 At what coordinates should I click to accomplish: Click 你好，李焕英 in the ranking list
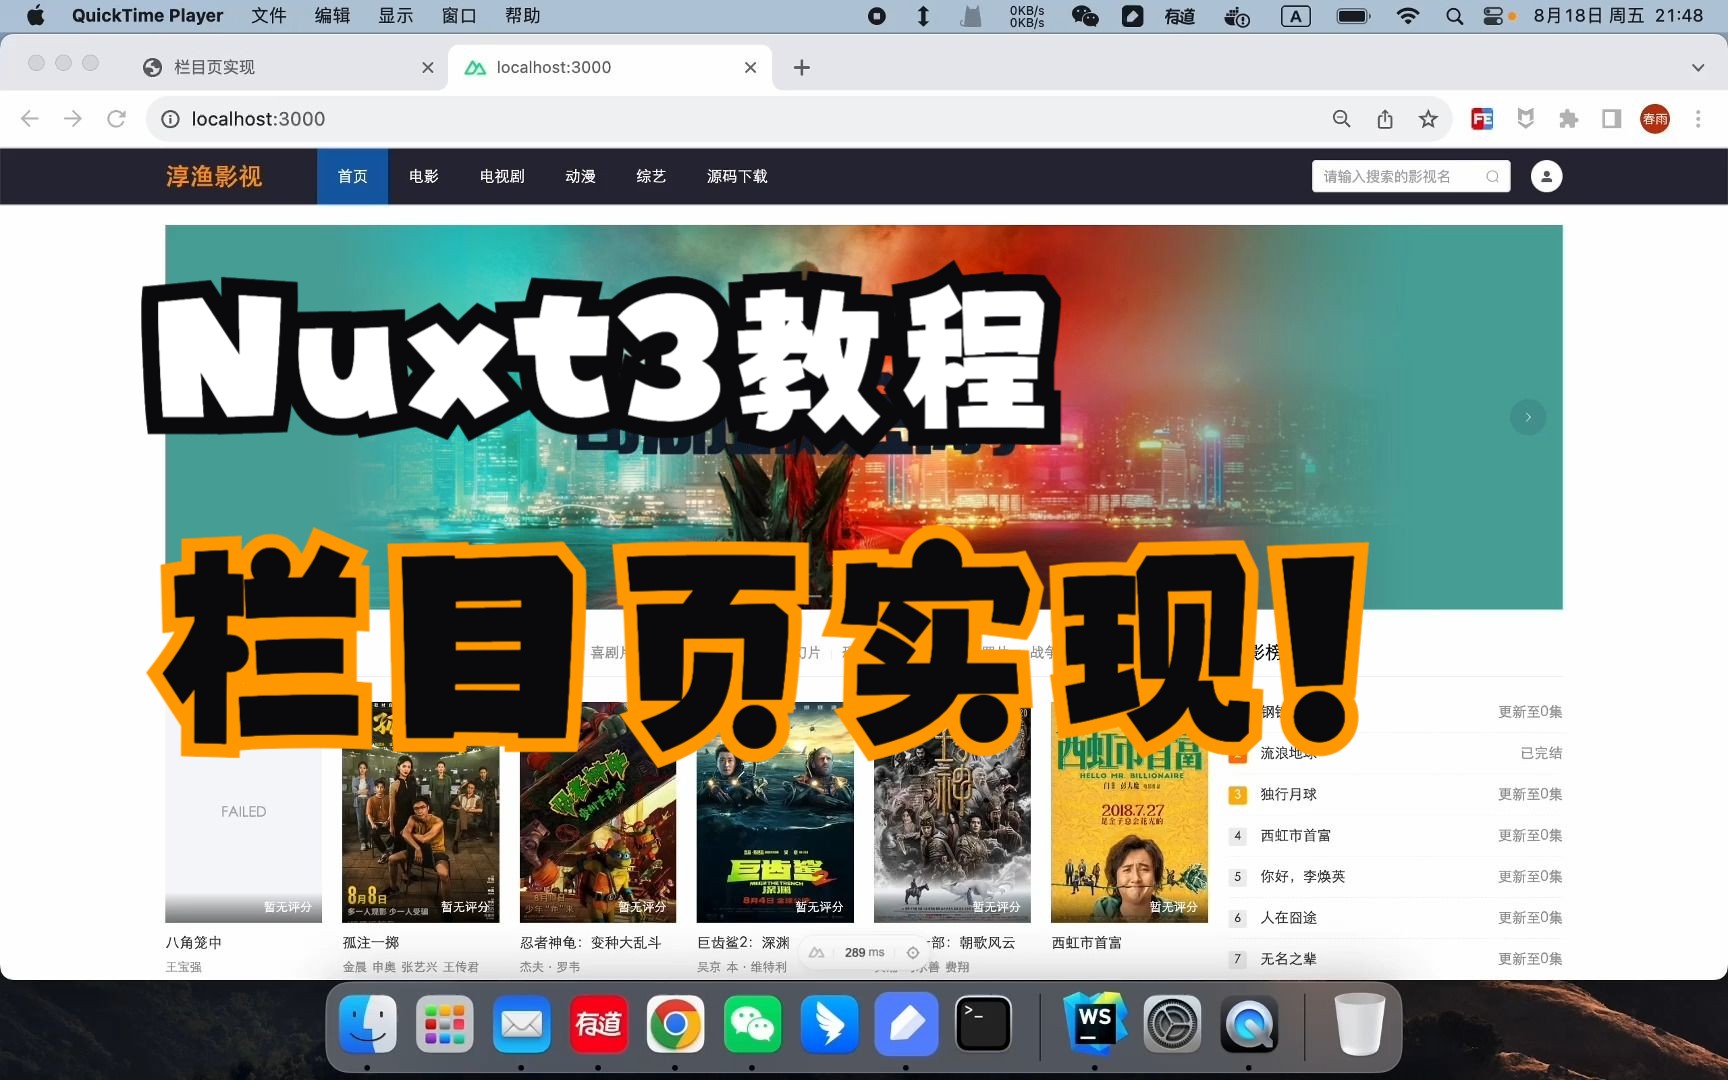click(x=1302, y=876)
